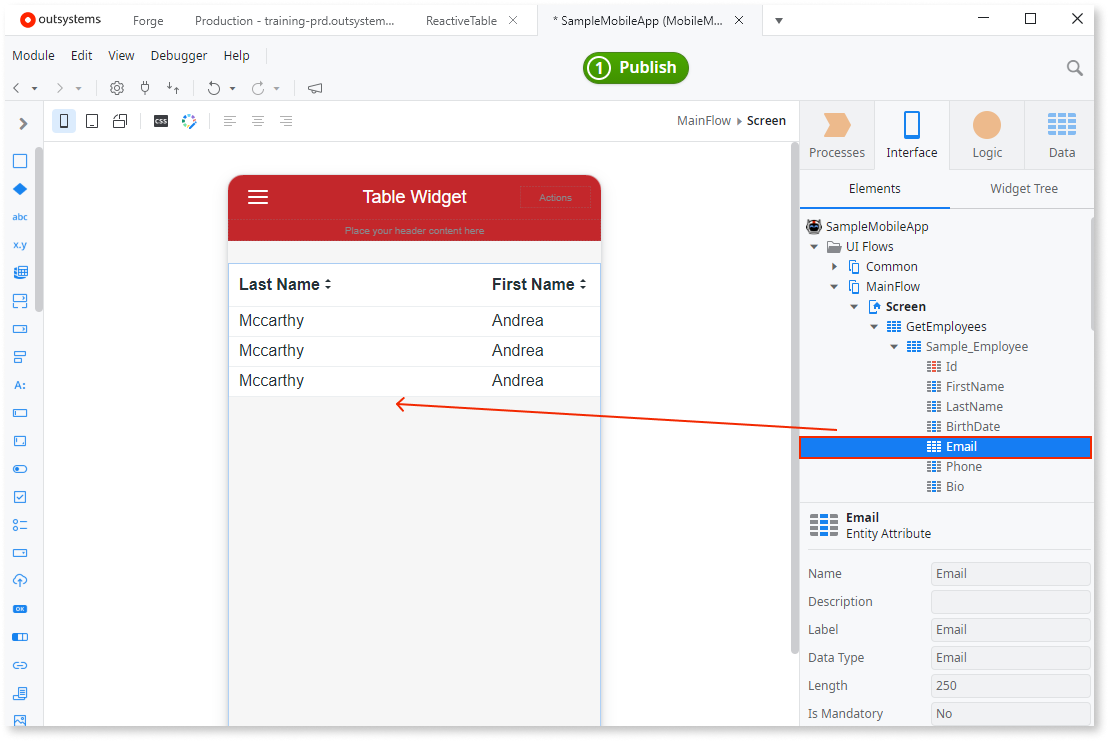
Task: Navigate back with left chevron
Action: pos(16,88)
